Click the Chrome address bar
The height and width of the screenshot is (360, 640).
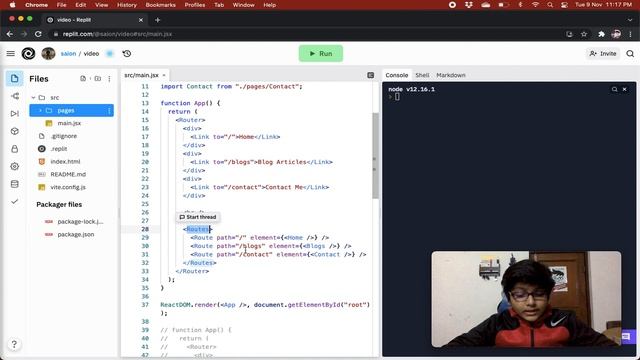point(306,34)
